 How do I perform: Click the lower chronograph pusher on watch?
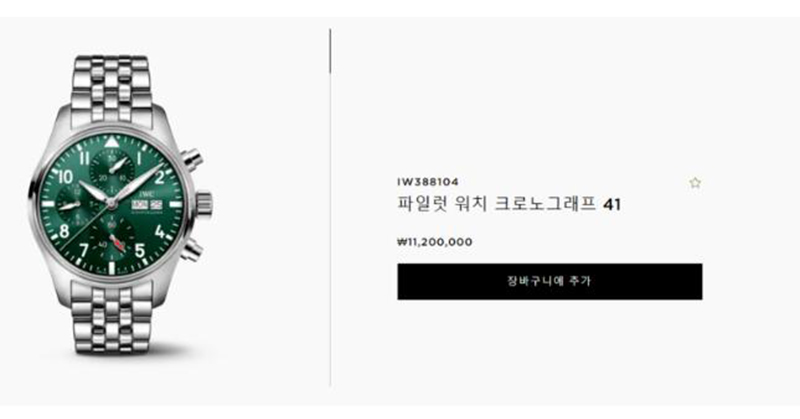click(192, 250)
